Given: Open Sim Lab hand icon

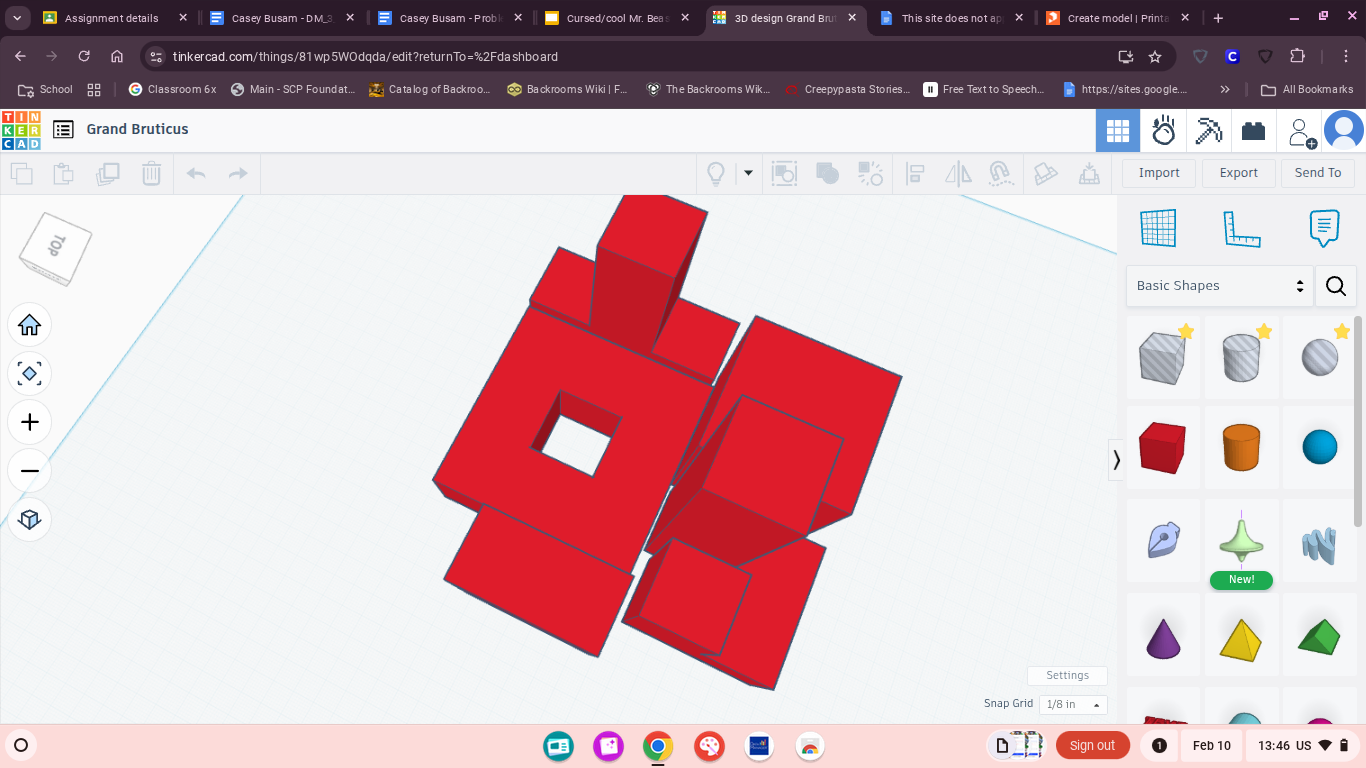Looking at the screenshot, I should click(x=1163, y=131).
